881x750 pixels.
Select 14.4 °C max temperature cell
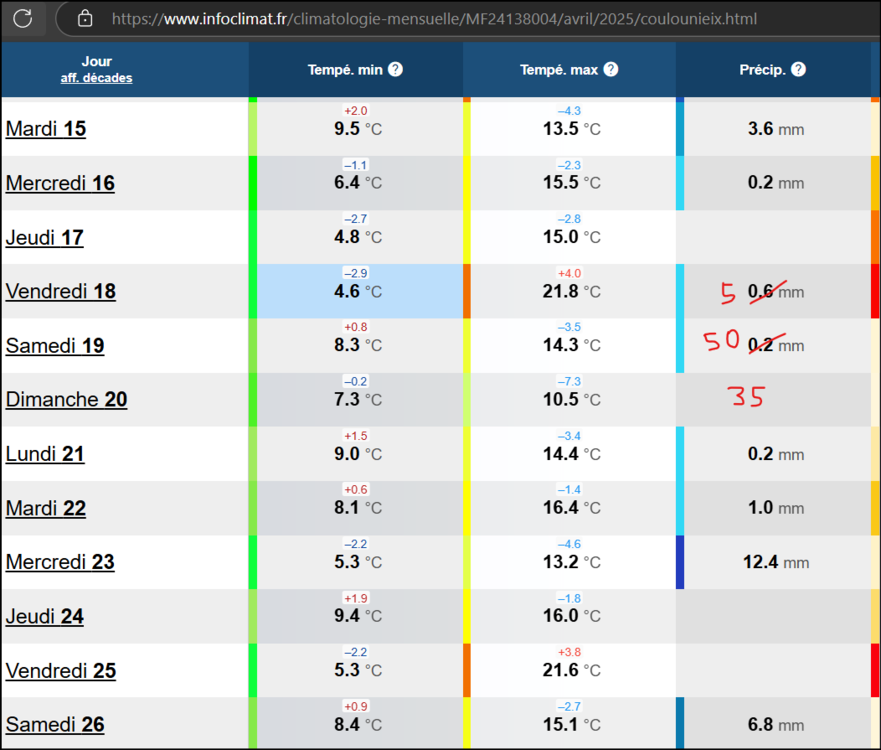(x=571, y=454)
